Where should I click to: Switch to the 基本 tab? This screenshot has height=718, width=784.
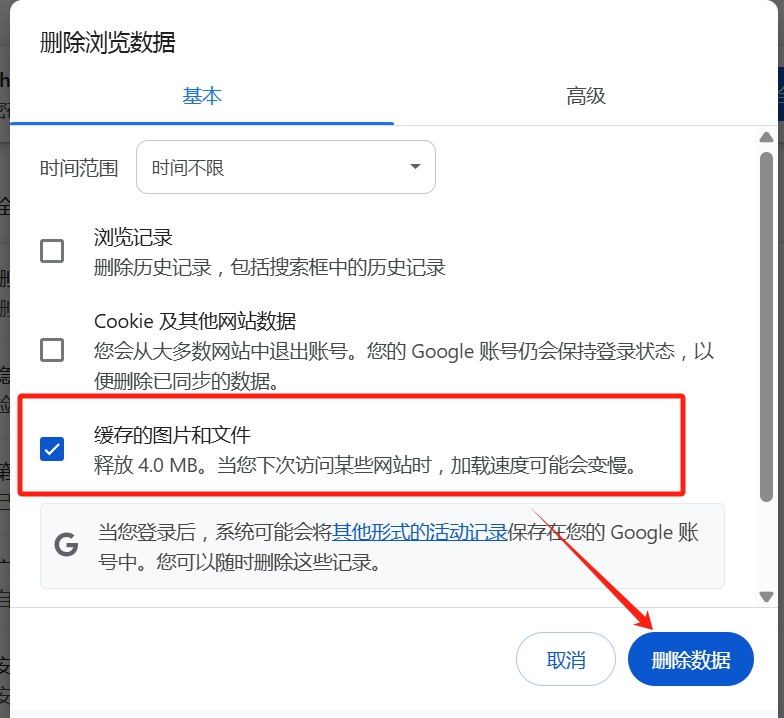click(202, 96)
